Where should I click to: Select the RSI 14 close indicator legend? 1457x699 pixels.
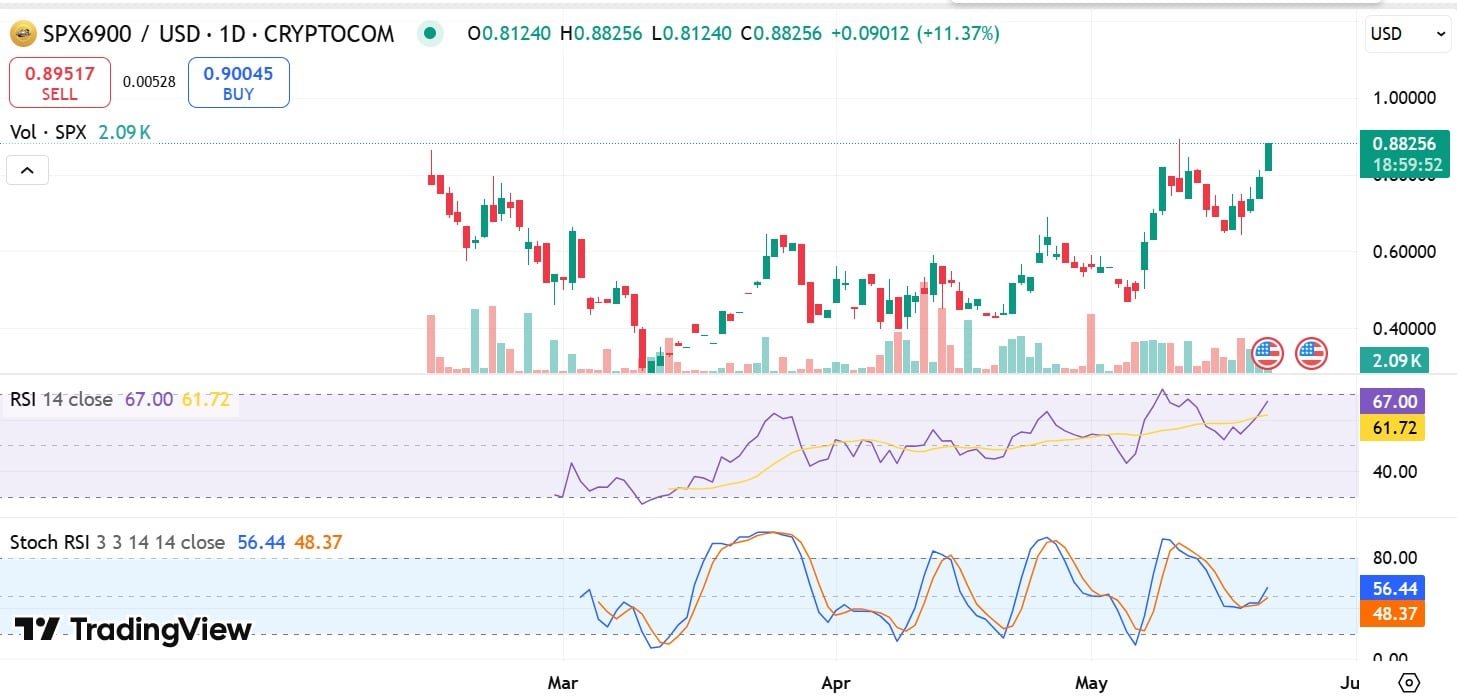[x=62, y=400]
